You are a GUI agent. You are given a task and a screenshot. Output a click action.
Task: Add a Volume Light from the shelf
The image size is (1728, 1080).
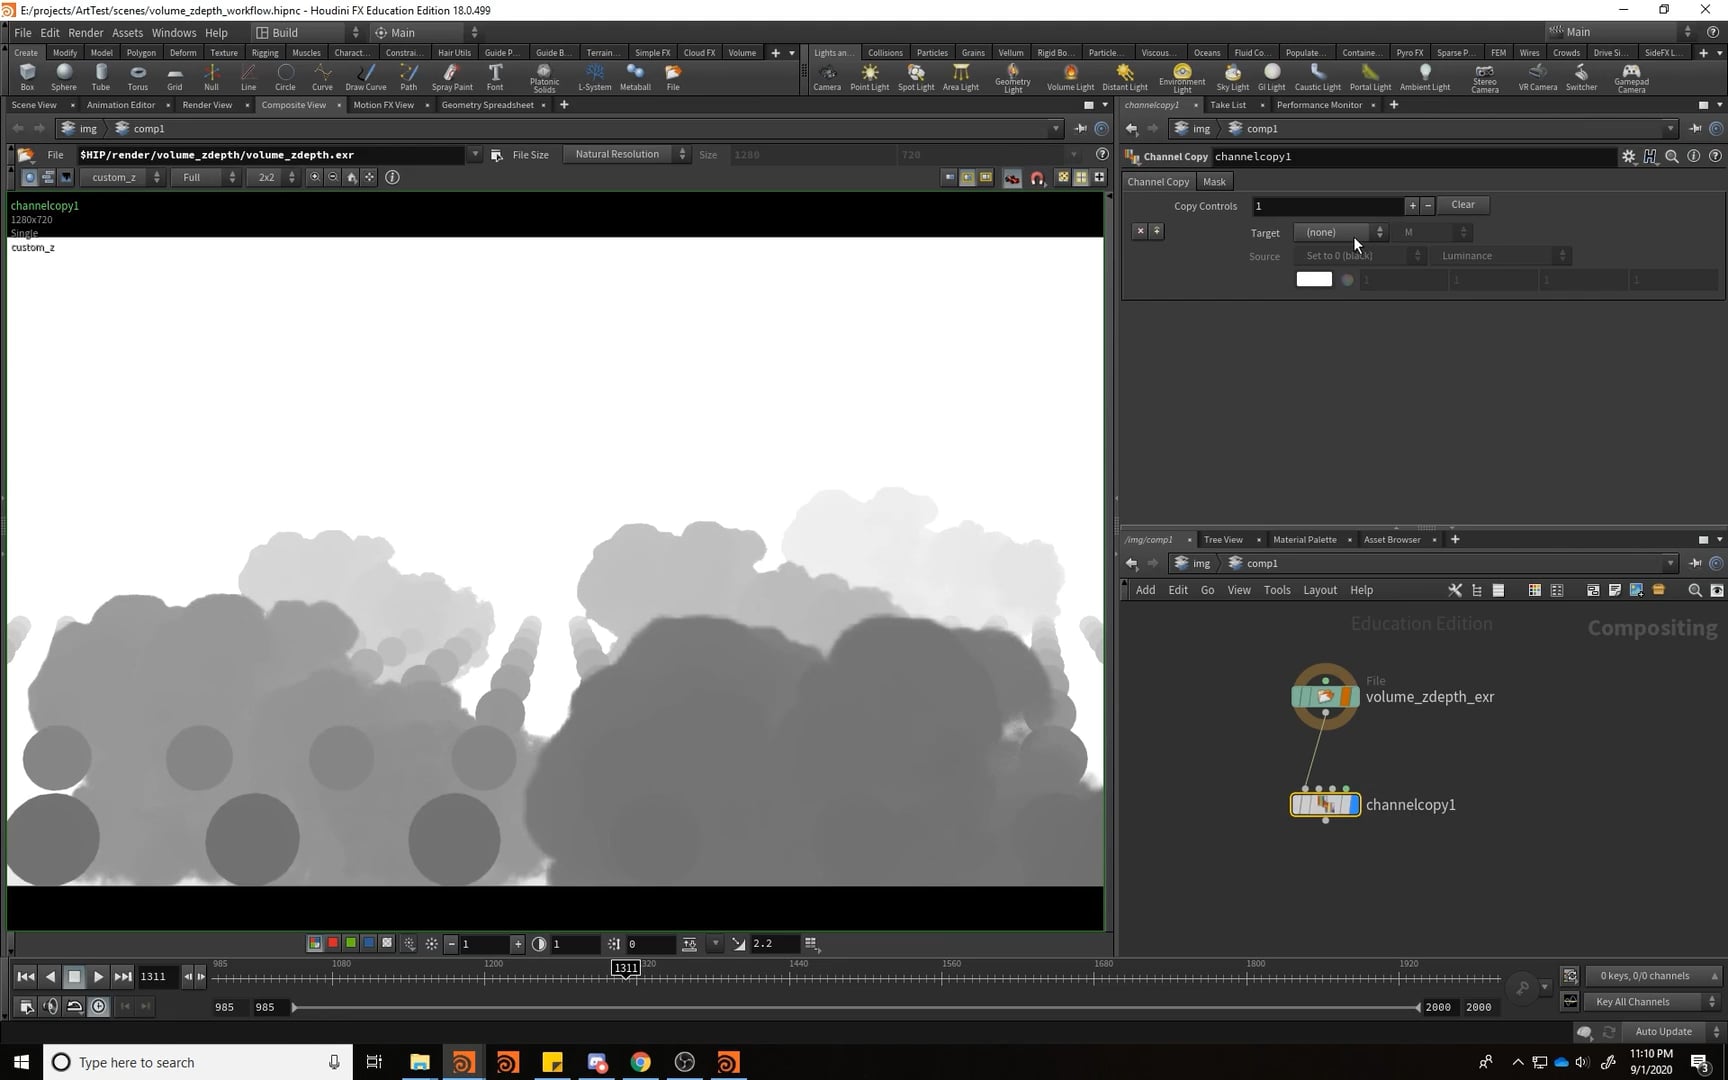tap(1070, 77)
